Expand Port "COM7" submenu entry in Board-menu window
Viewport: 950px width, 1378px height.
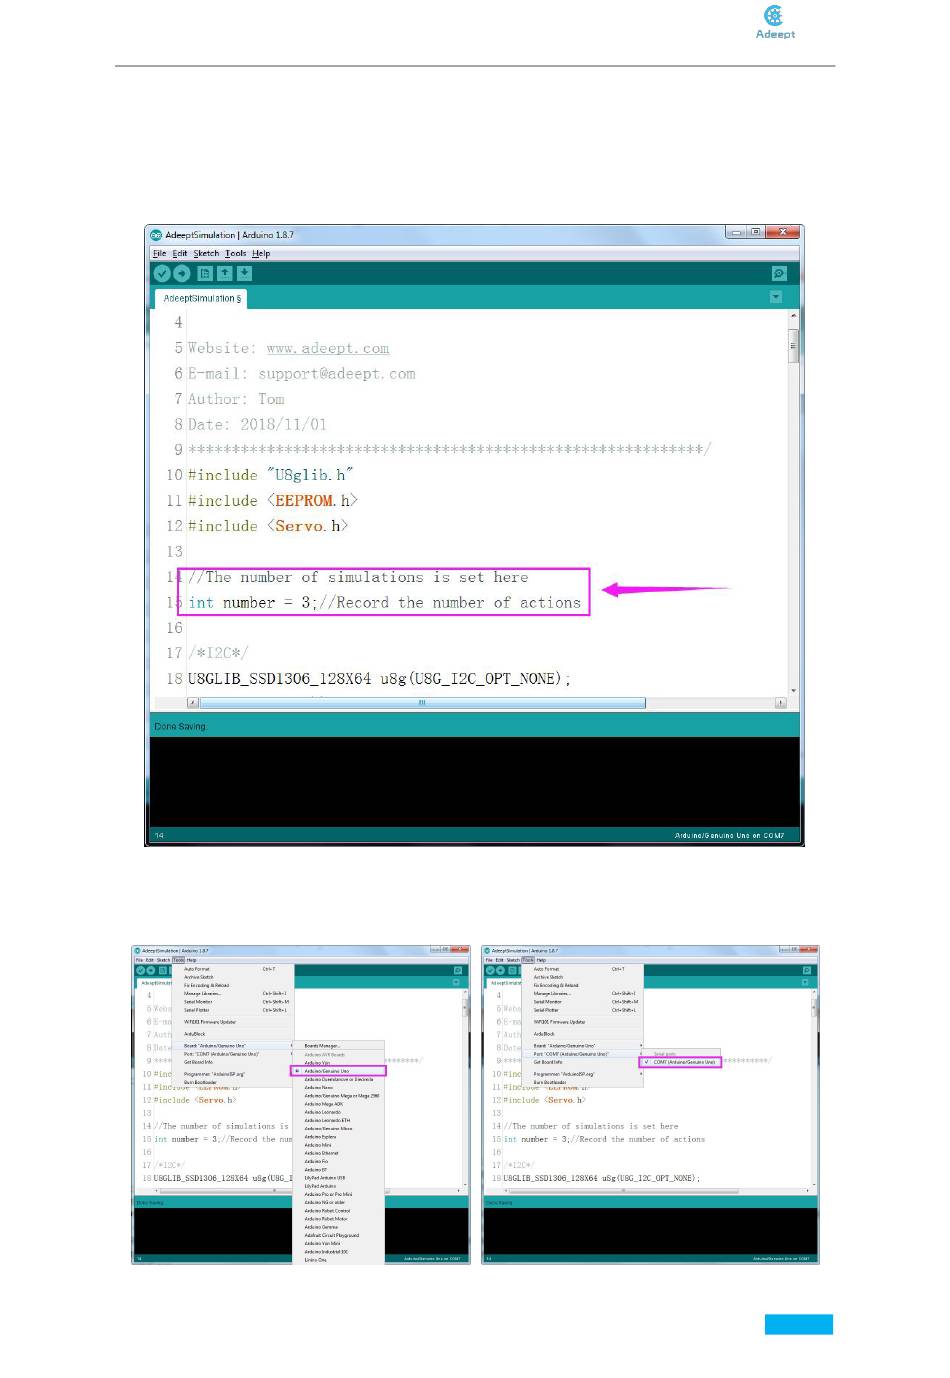click(233, 1054)
